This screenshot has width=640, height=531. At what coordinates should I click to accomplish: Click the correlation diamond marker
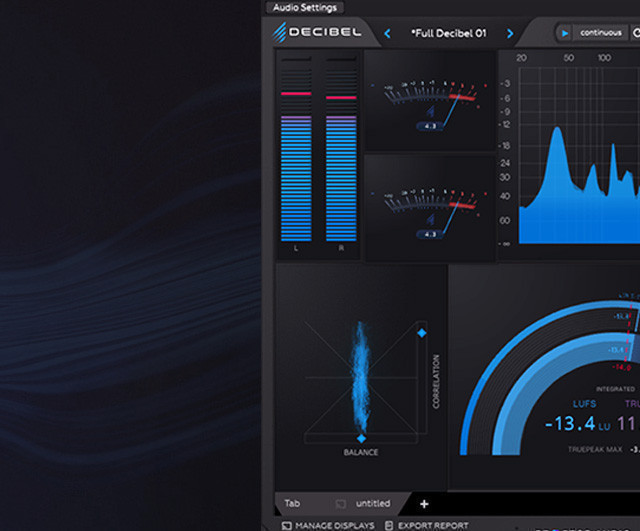pyautogui.click(x=421, y=332)
